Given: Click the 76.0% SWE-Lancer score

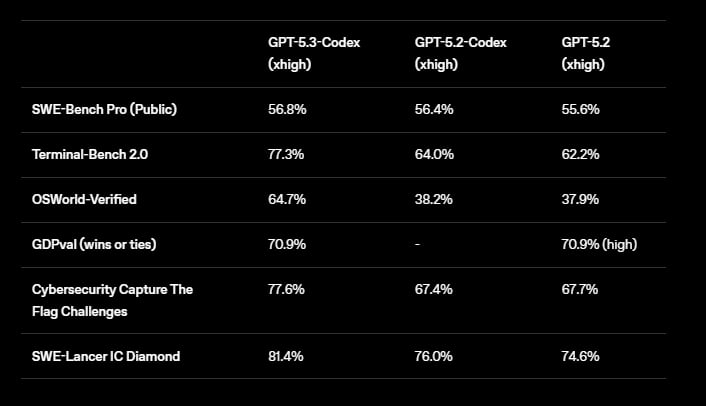Looking at the screenshot, I should [x=434, y=356].
